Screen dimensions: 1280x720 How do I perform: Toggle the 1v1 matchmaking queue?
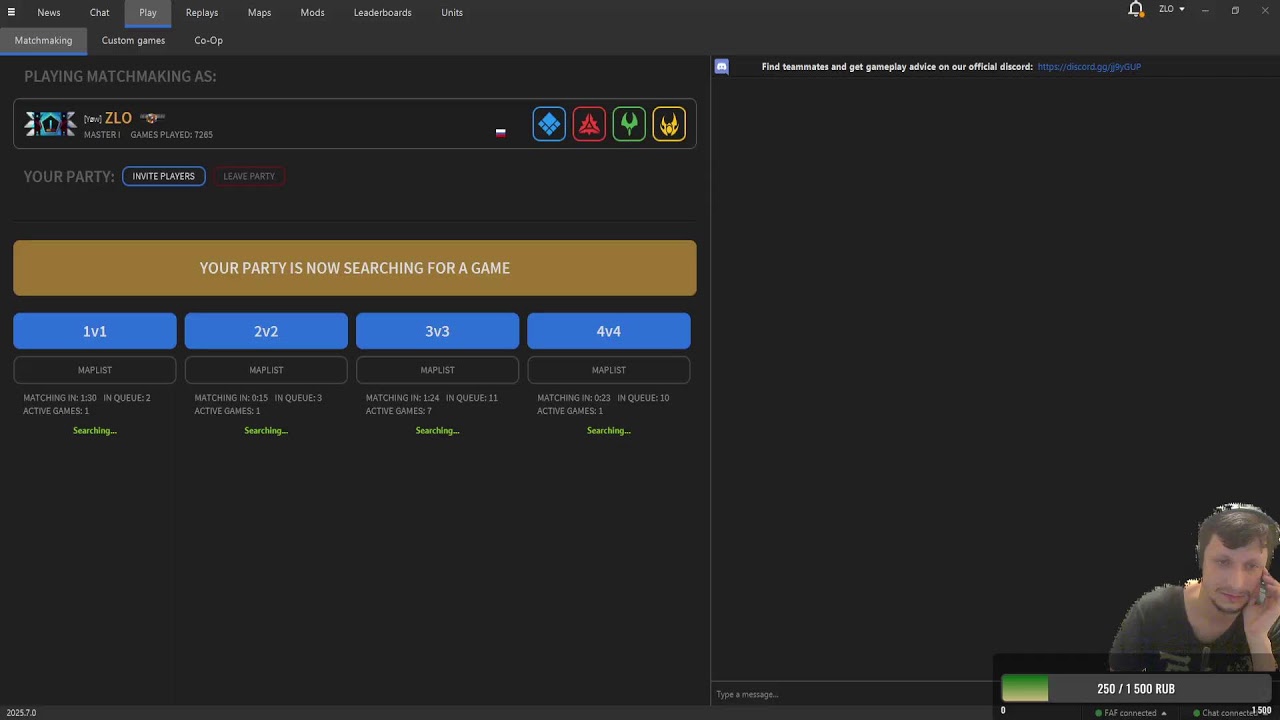pyautogui.click(x=95, y=331)
